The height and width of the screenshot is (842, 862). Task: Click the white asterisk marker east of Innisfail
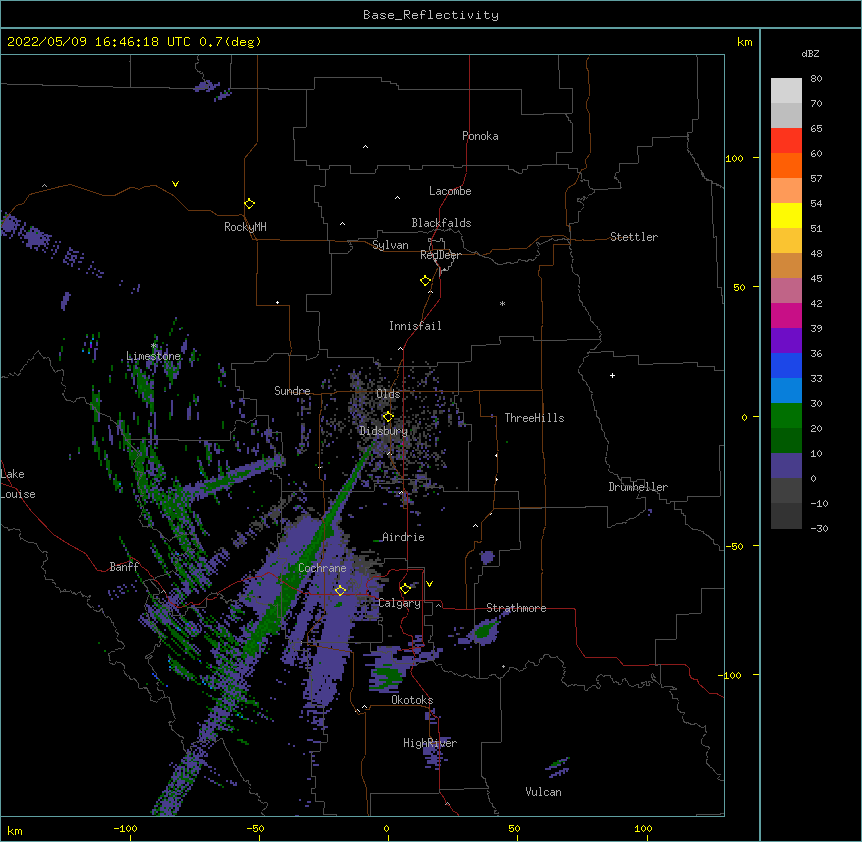[502, 304]
